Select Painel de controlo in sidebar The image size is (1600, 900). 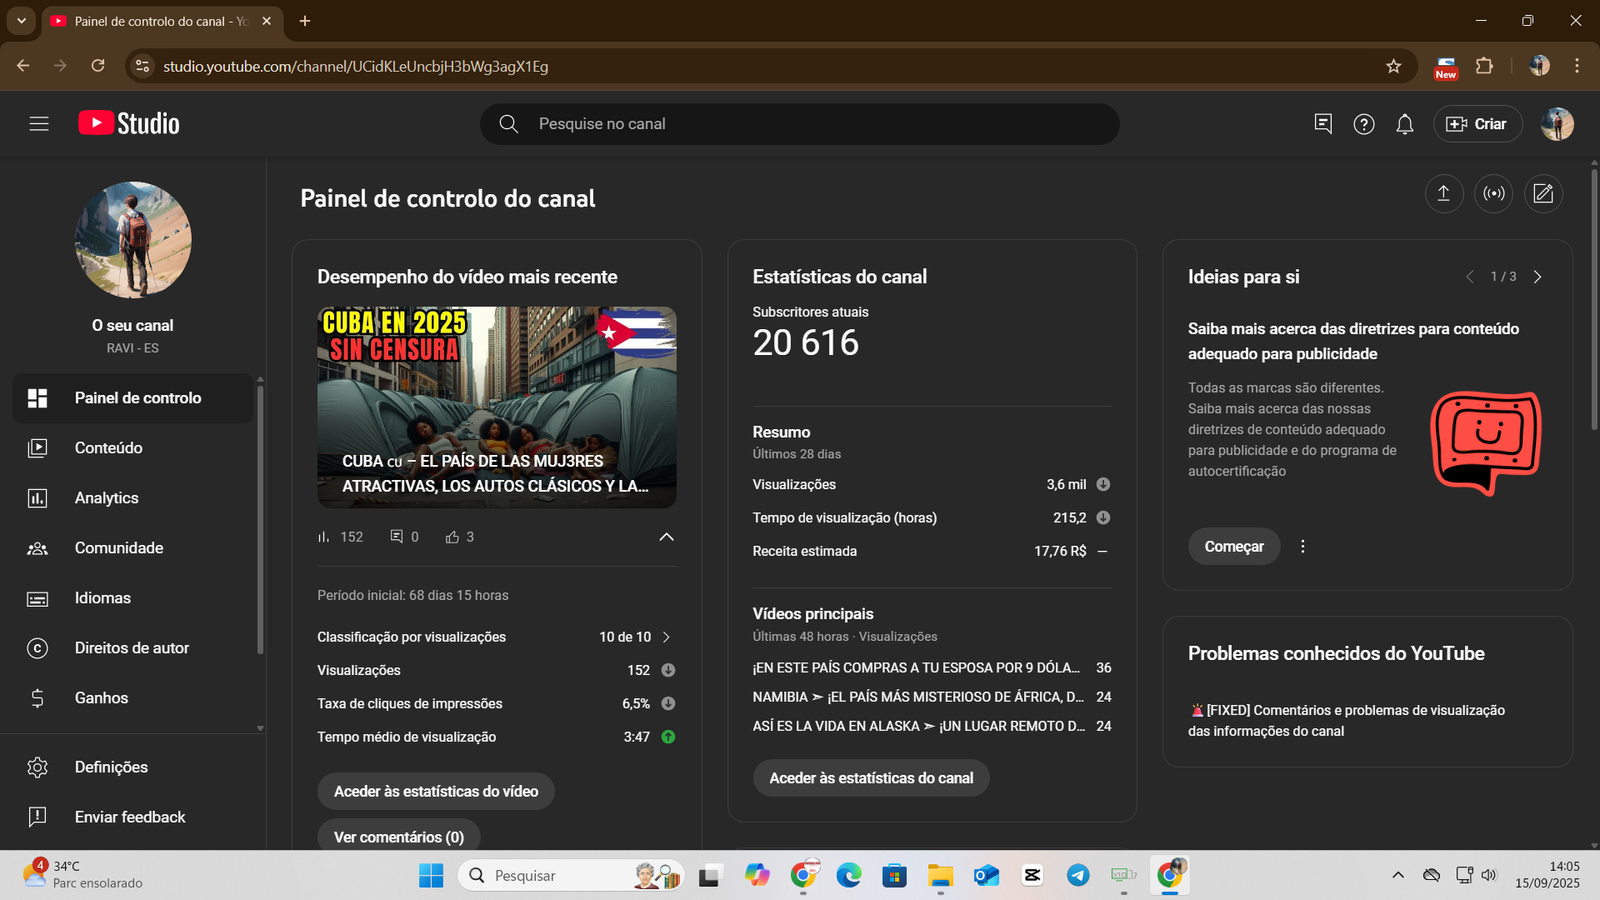click(133, 398)
